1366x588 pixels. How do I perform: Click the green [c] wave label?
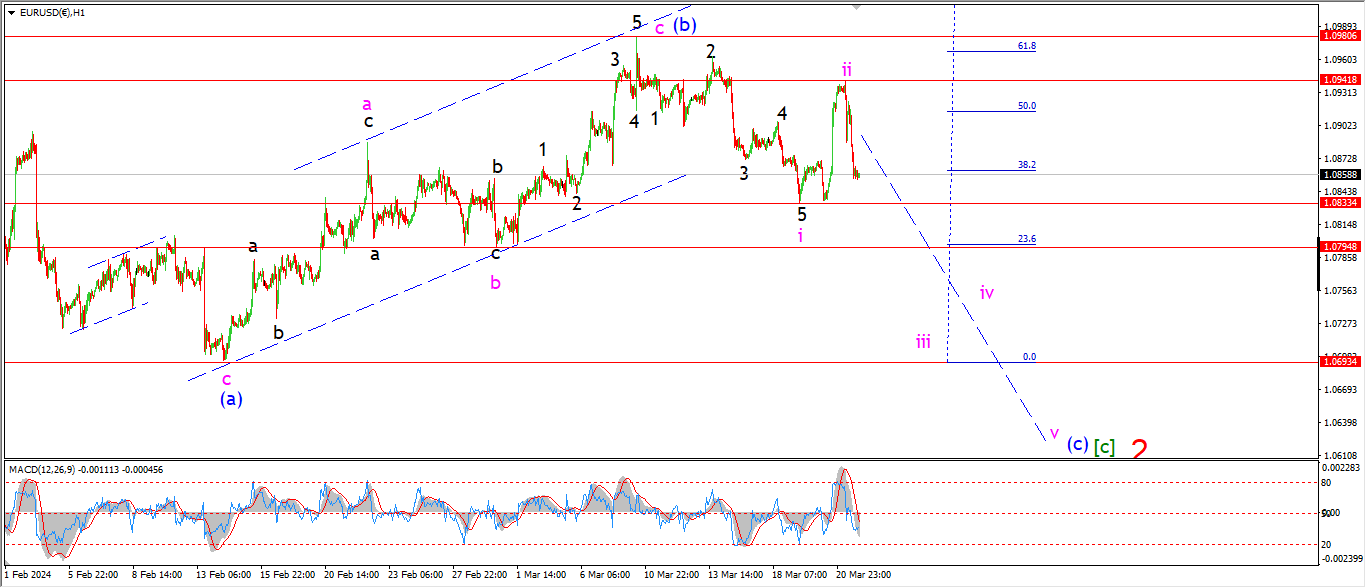[1104, 446]
